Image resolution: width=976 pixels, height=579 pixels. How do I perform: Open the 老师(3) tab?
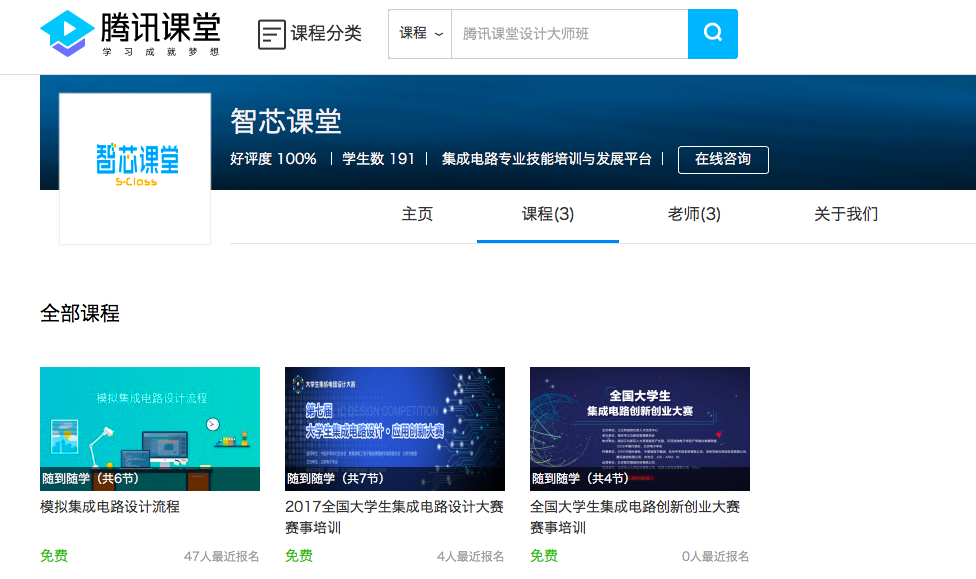(x=694, y=214)
